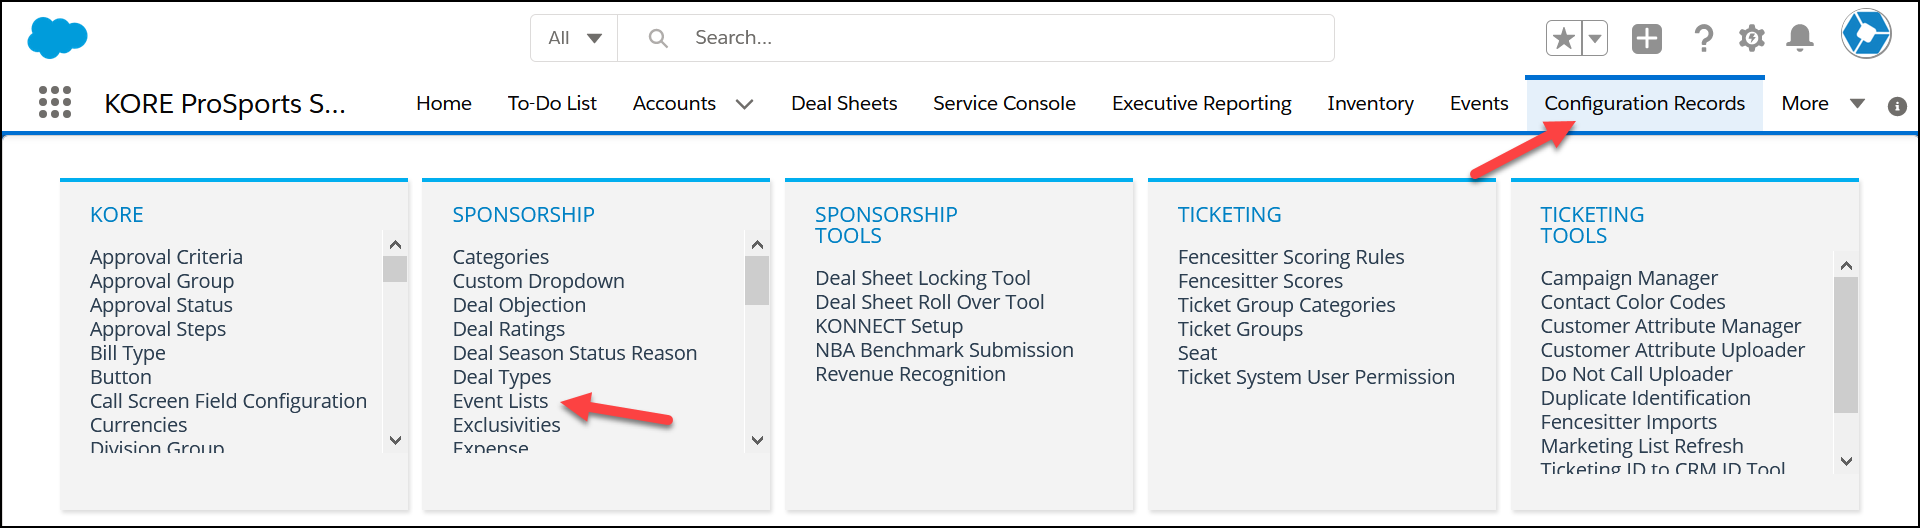Viewport: 1920px width, 528px height.
Task: Open the setup gear icon
Action: click(x=1751, y=39)
